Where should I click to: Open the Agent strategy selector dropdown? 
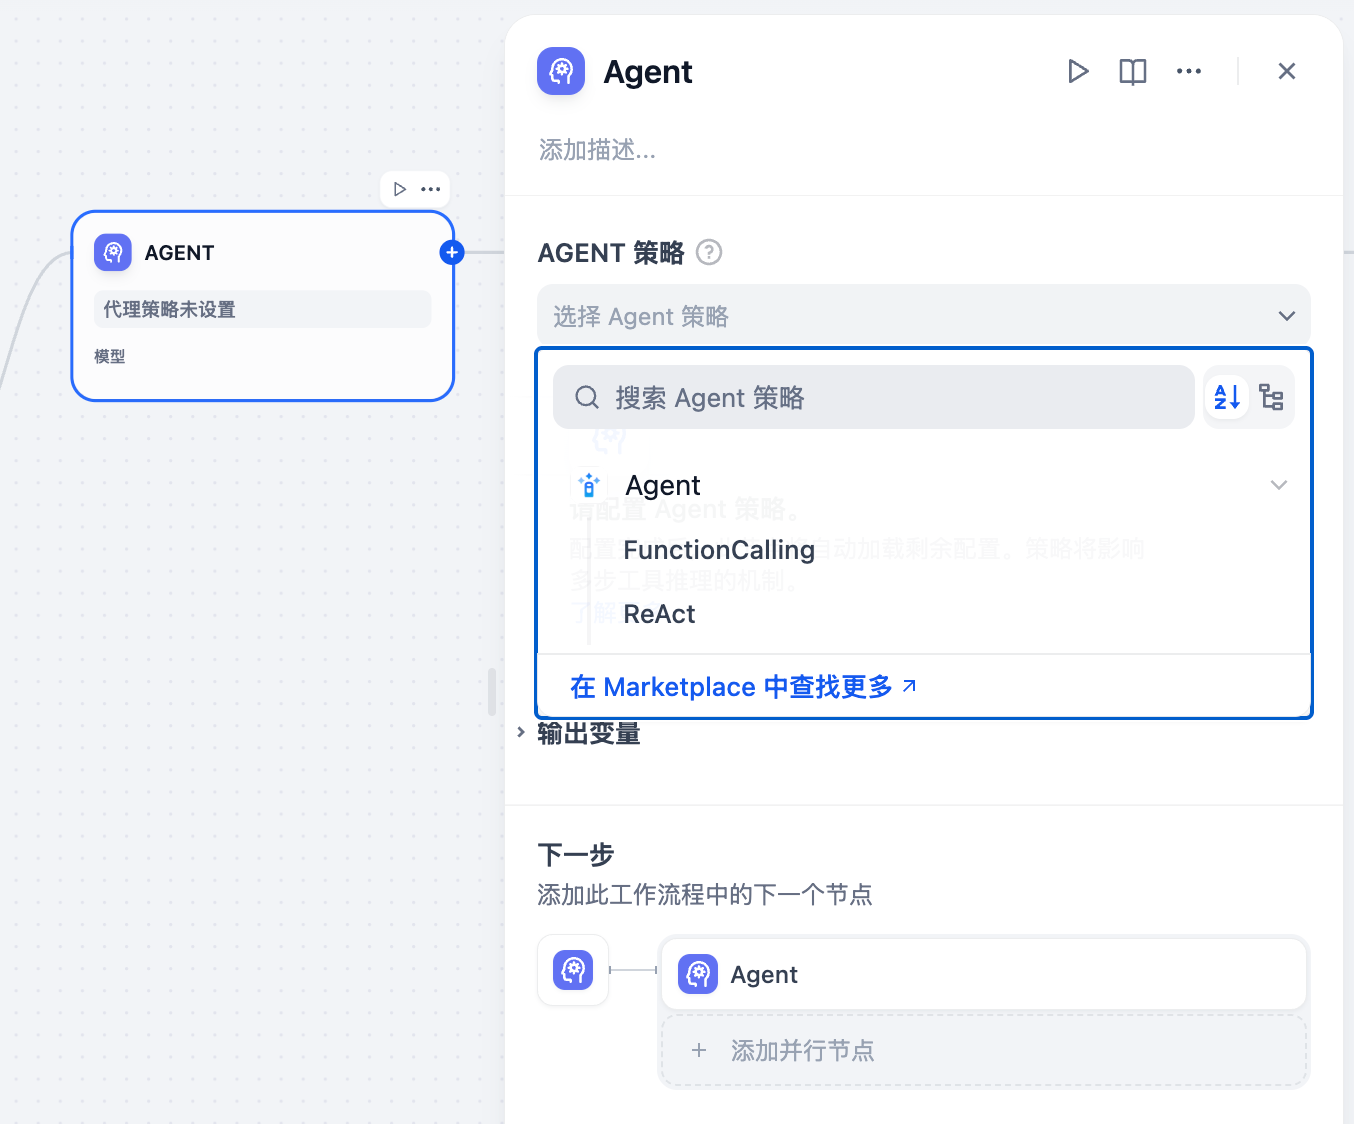[924, 316]
